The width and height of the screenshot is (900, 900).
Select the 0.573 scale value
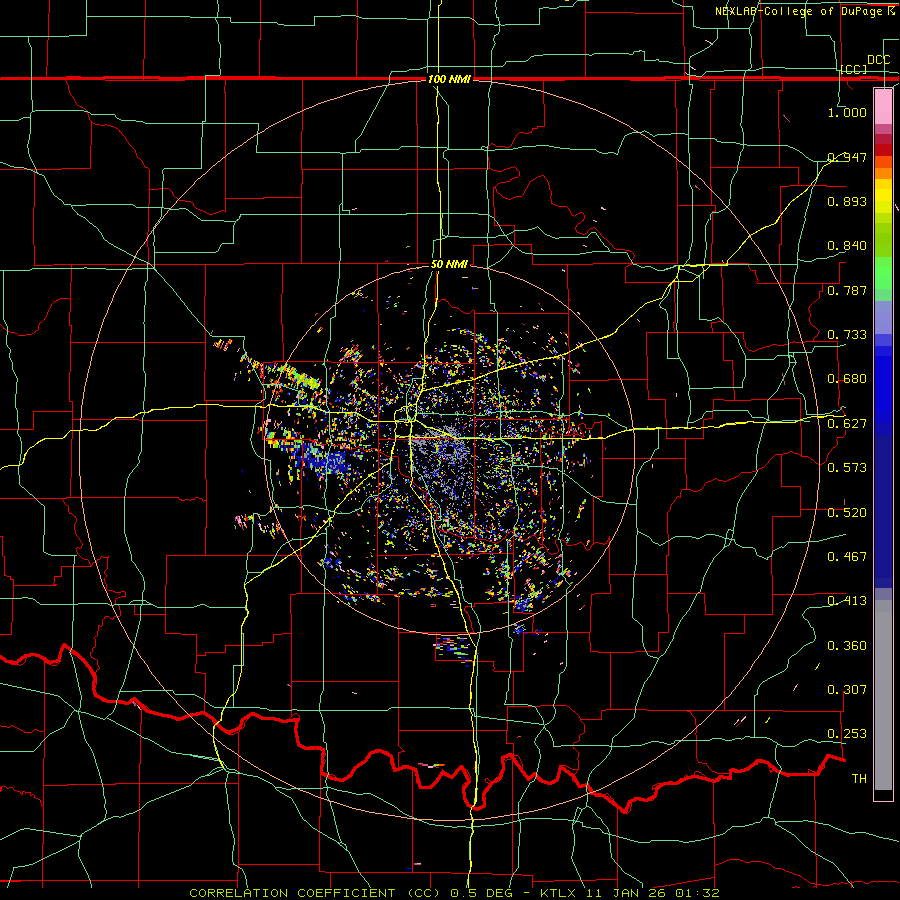847,468
